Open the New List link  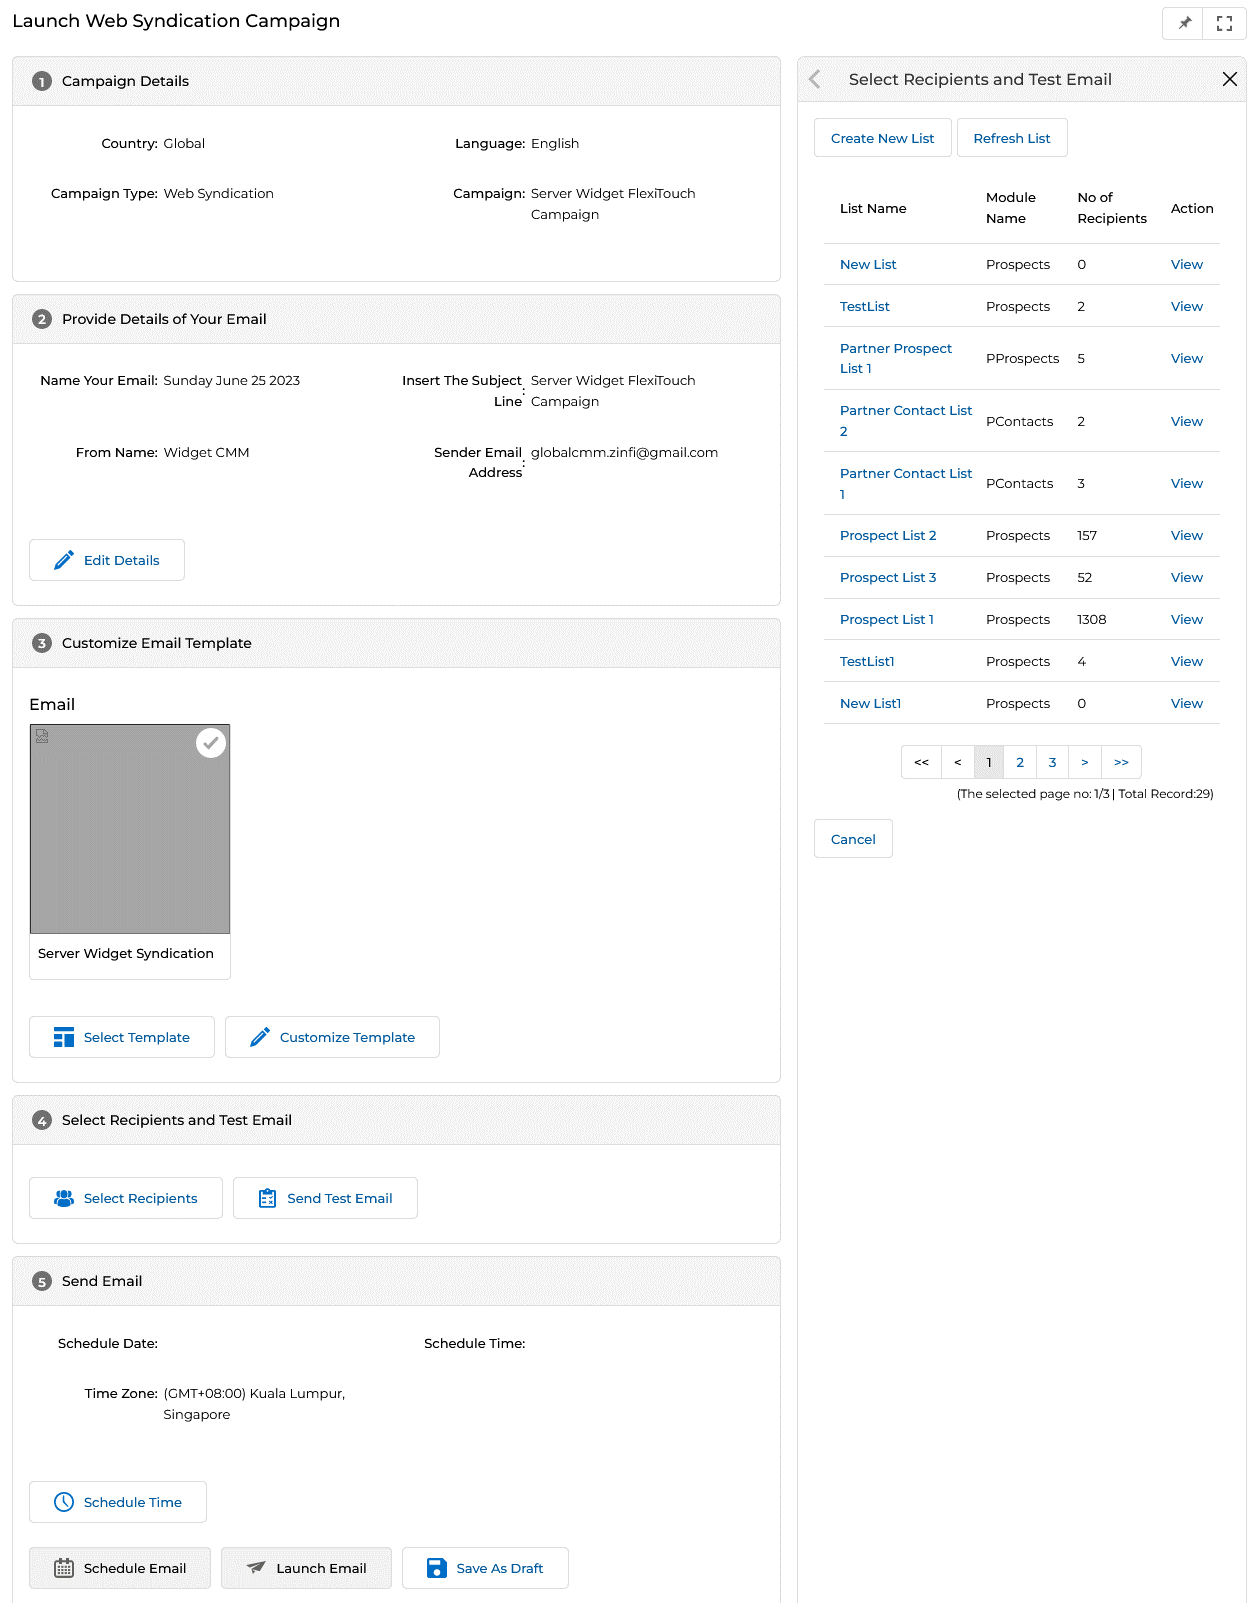point(868,264)
